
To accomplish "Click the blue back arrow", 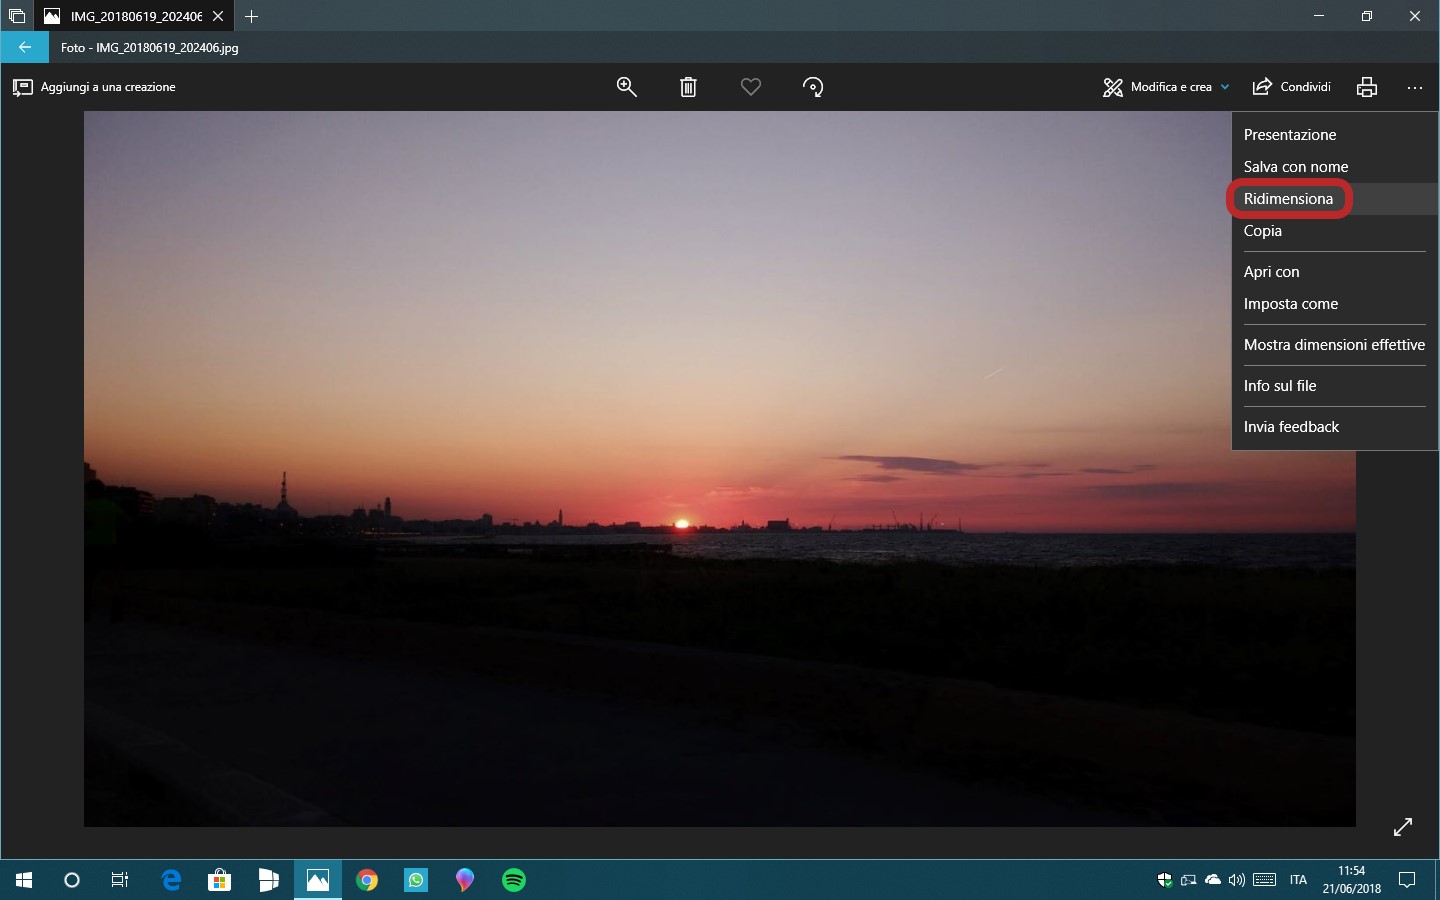I will tap(25, 47).
